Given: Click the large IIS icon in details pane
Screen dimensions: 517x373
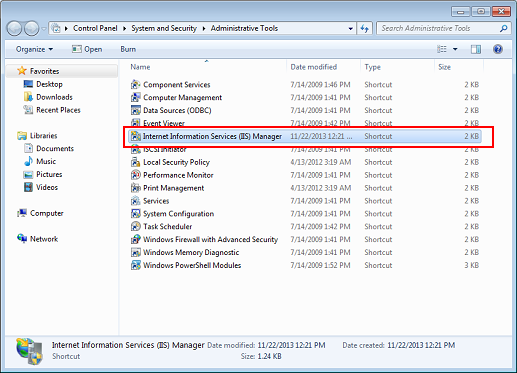Looking at the screenshot, I should [29, 352].
